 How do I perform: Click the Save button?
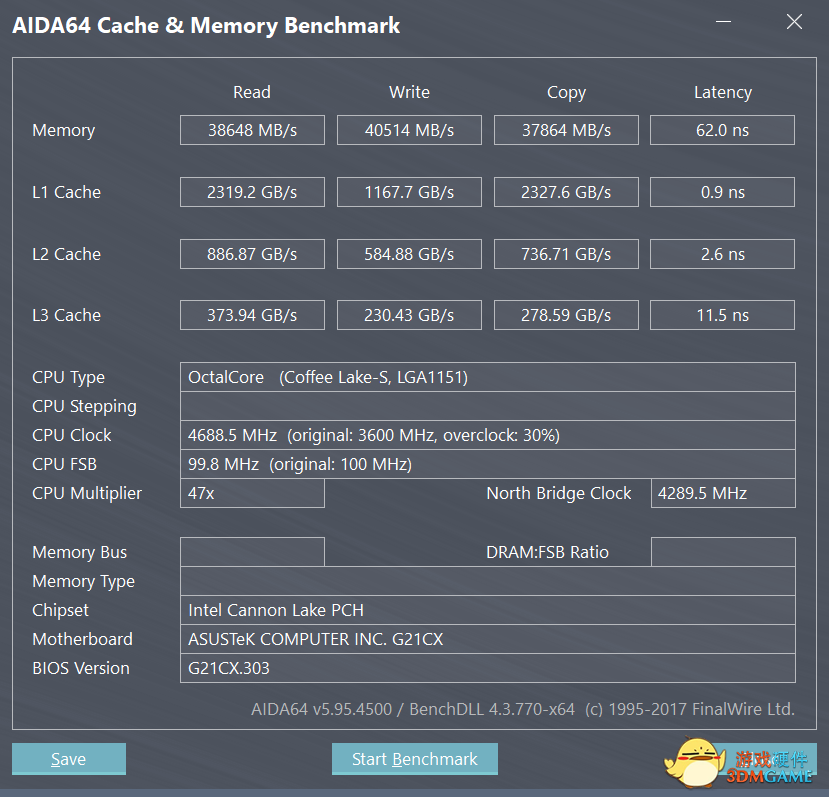click(x=69, y=759)
